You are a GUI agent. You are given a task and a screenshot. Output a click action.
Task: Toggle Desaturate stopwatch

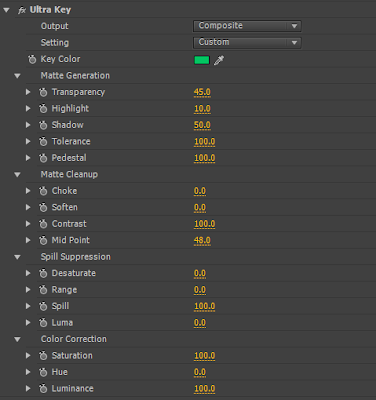point(43,274)
